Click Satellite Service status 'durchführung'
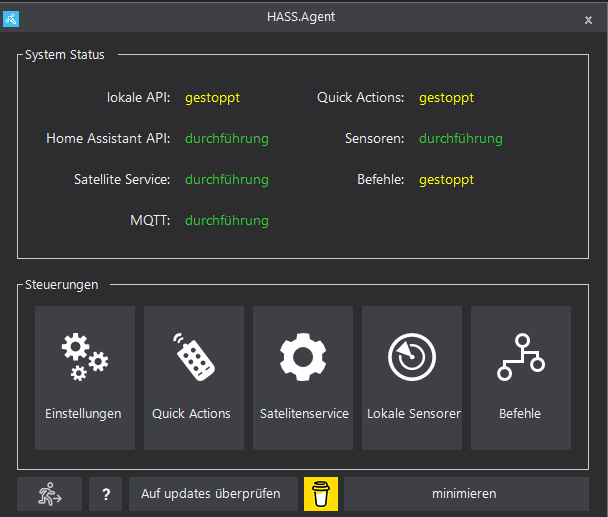 [227, 180]
